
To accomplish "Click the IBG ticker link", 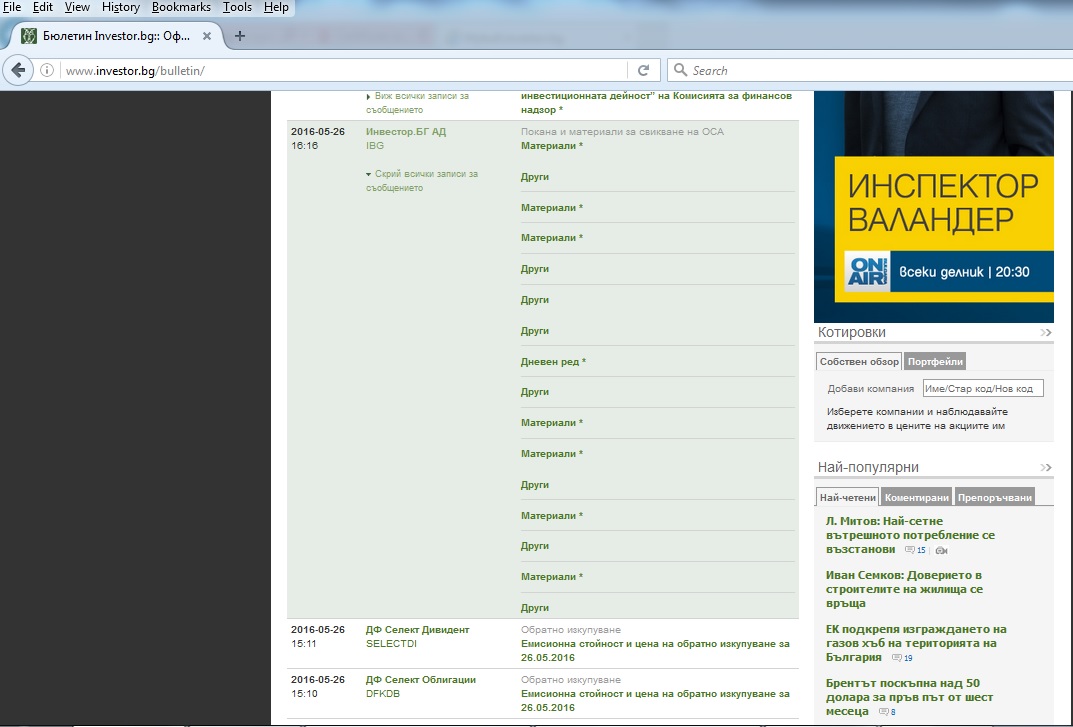I will coord(375,146).
